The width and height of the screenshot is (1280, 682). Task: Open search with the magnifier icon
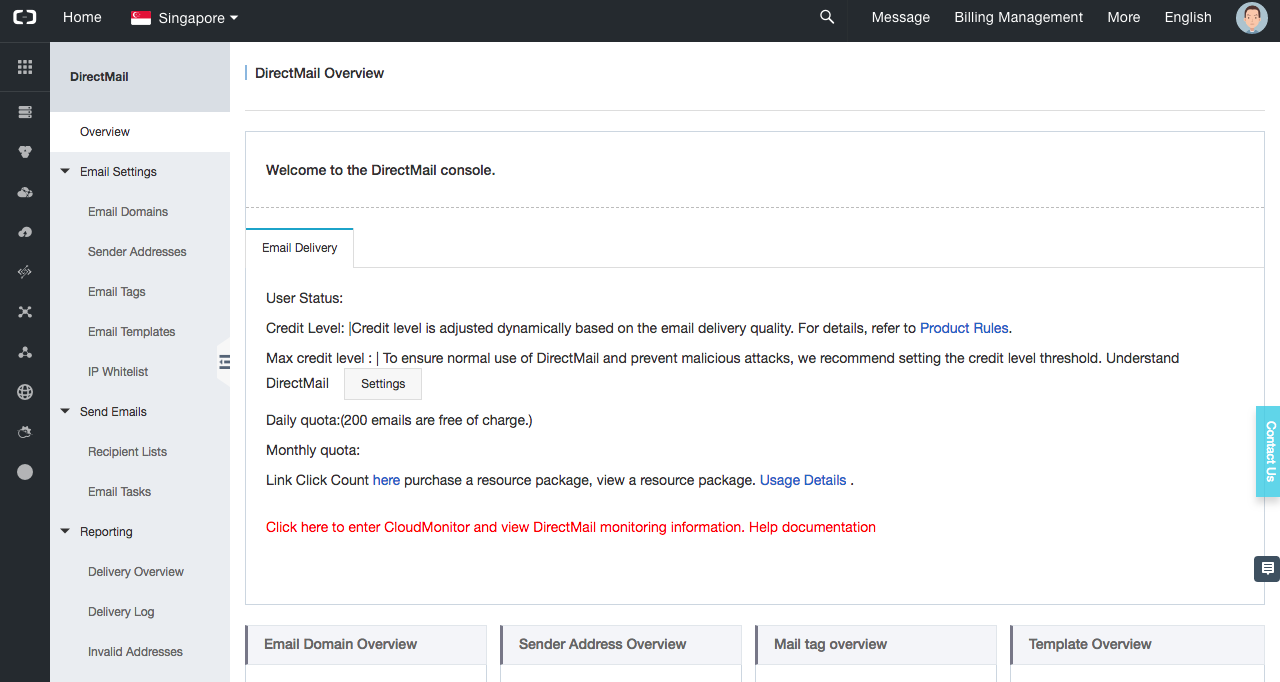click(827, 17)
